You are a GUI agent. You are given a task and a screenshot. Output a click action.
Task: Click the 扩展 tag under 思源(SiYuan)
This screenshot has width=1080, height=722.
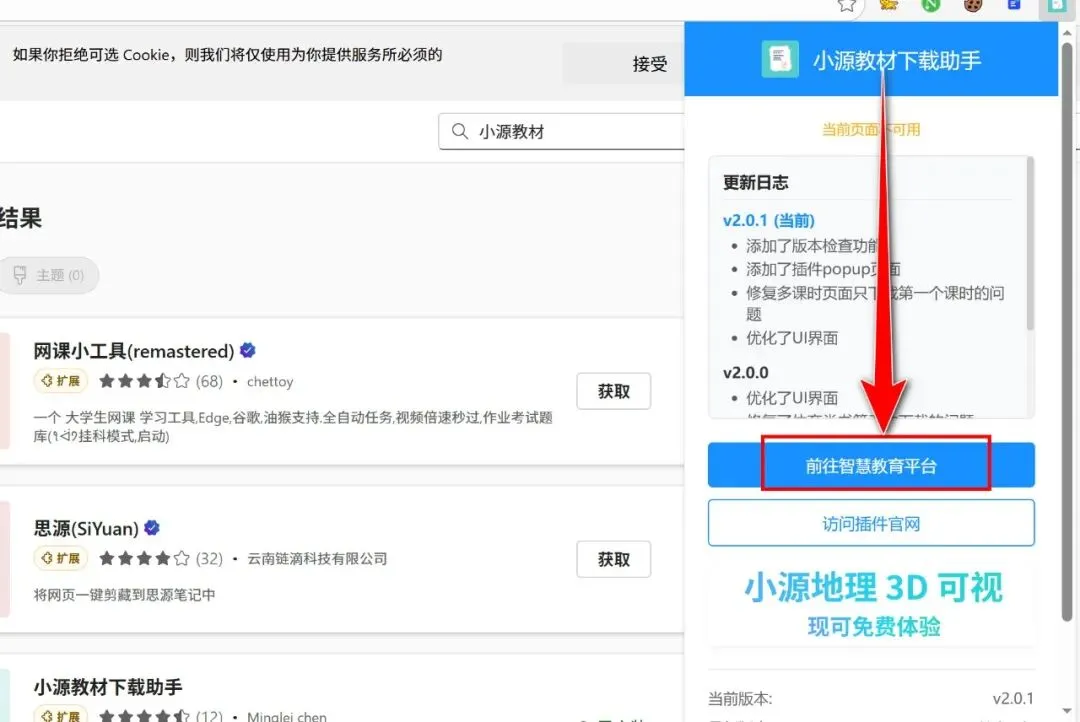coord(61,558)
